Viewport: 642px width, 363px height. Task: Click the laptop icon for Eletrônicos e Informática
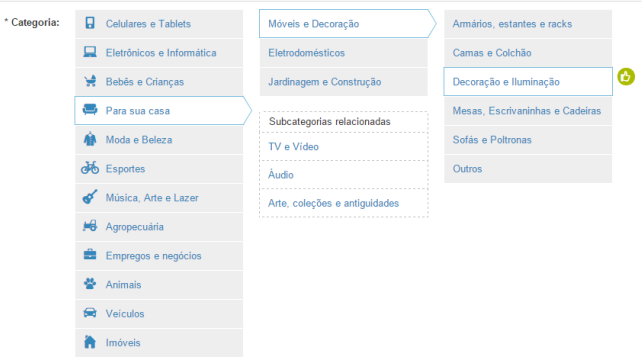point(90,52)
